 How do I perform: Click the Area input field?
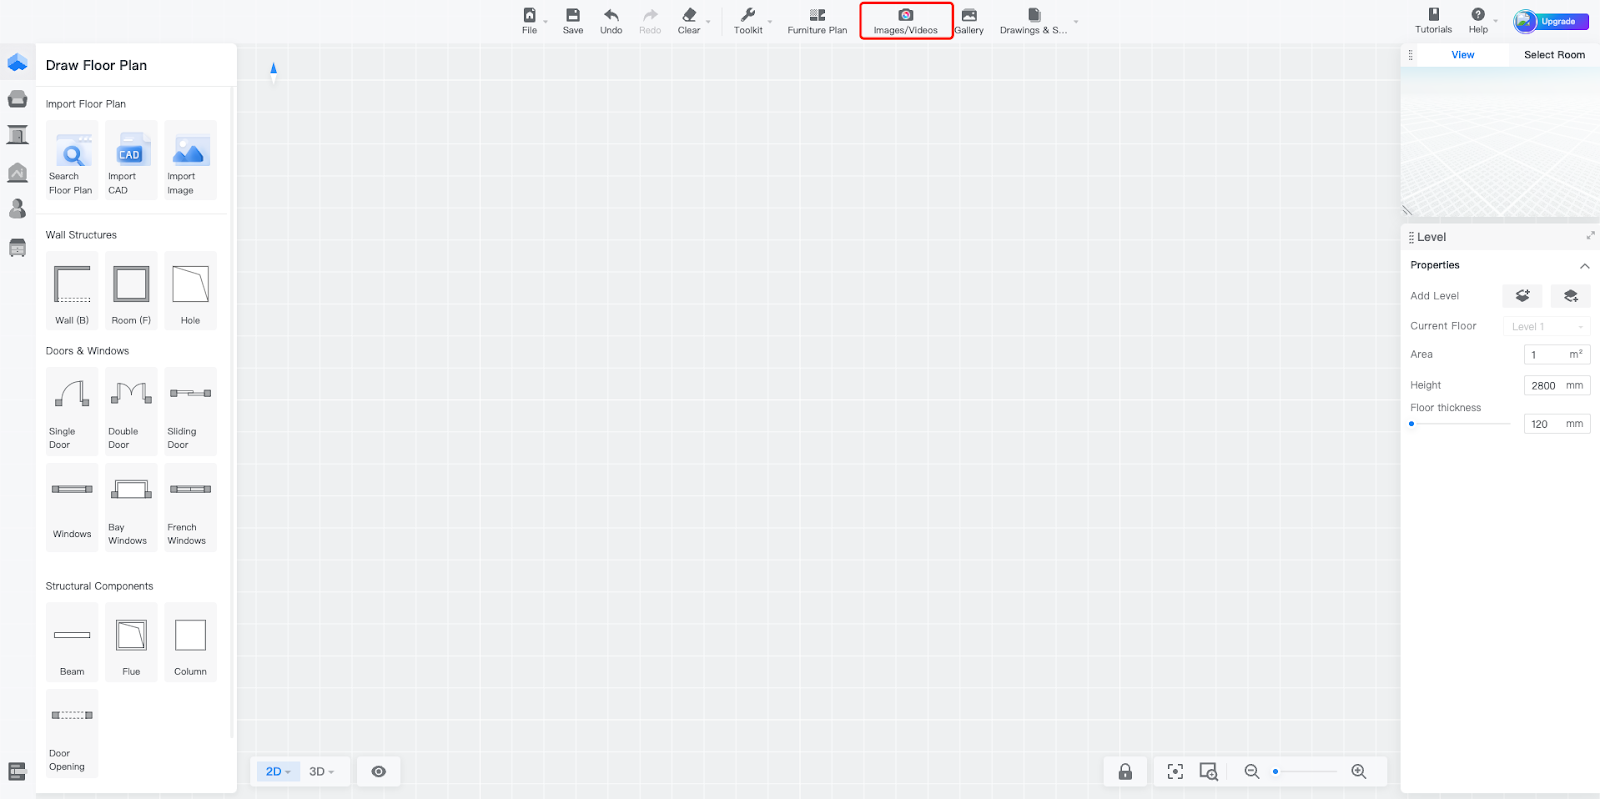(x=1557, y=355)
